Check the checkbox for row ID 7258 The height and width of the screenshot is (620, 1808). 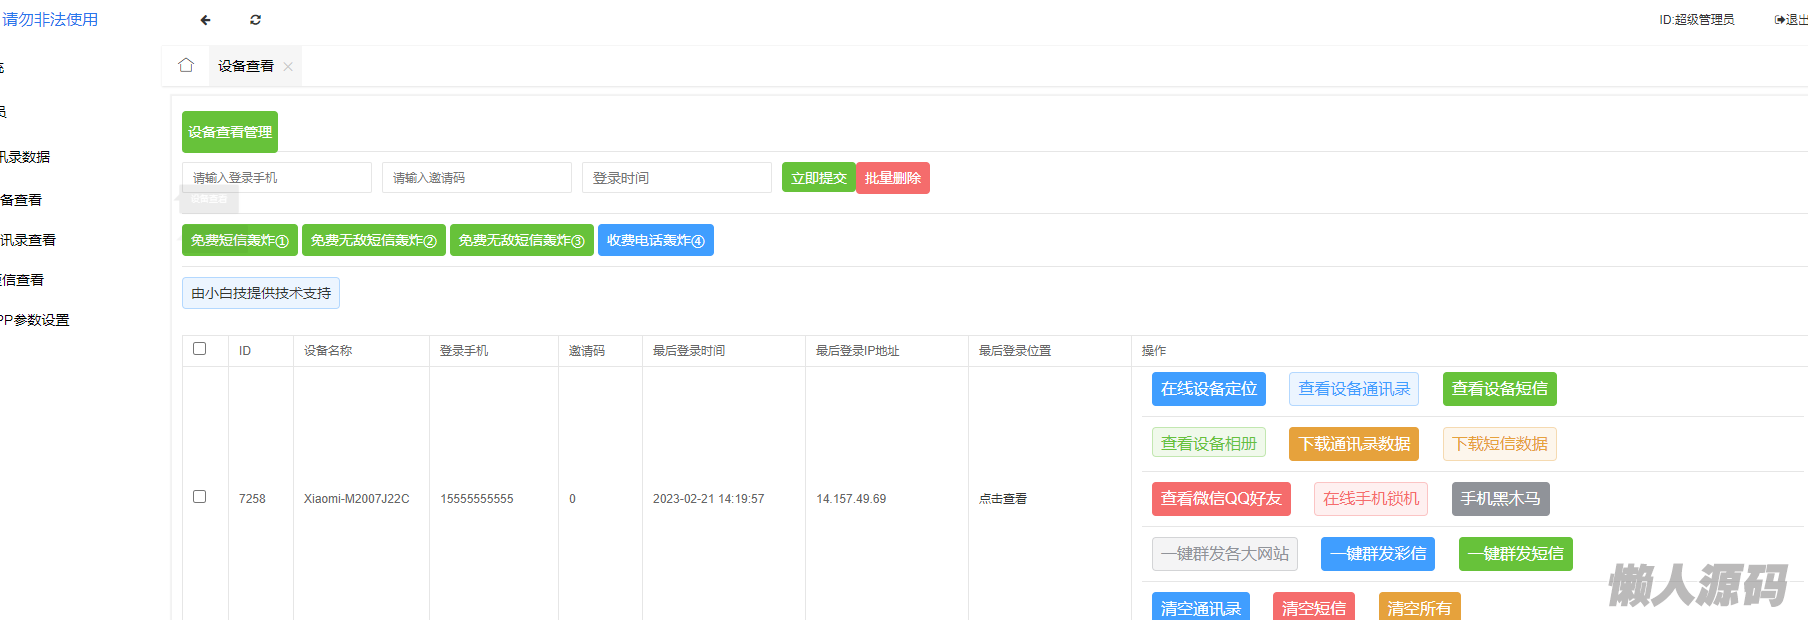coord(200,497)
